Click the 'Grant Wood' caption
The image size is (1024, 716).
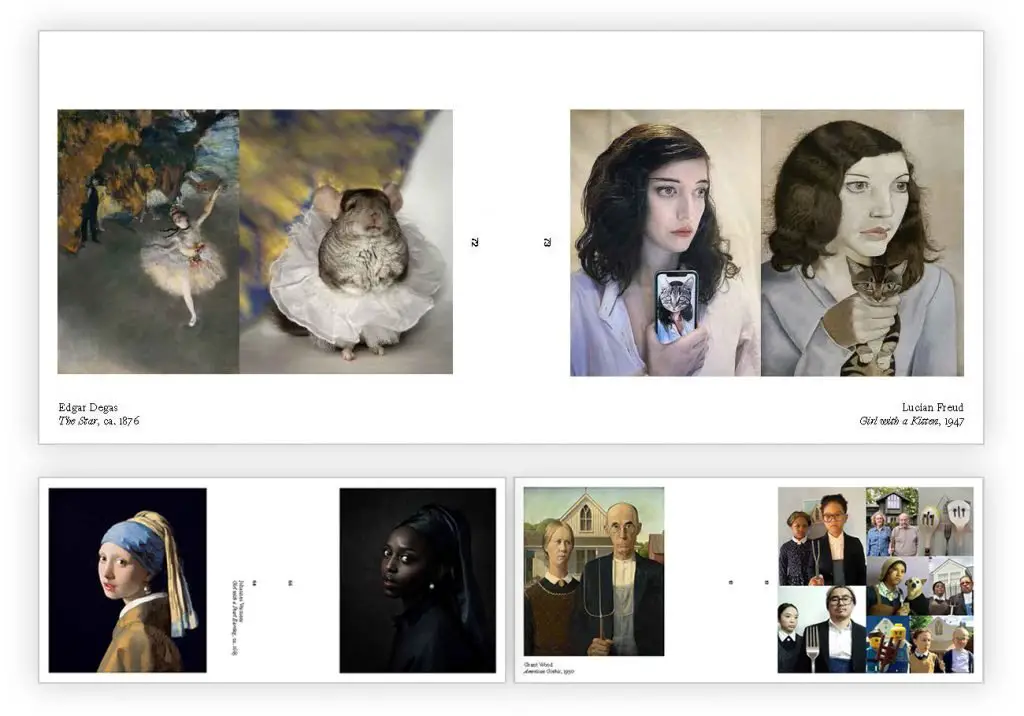click(x=537, y=664)
